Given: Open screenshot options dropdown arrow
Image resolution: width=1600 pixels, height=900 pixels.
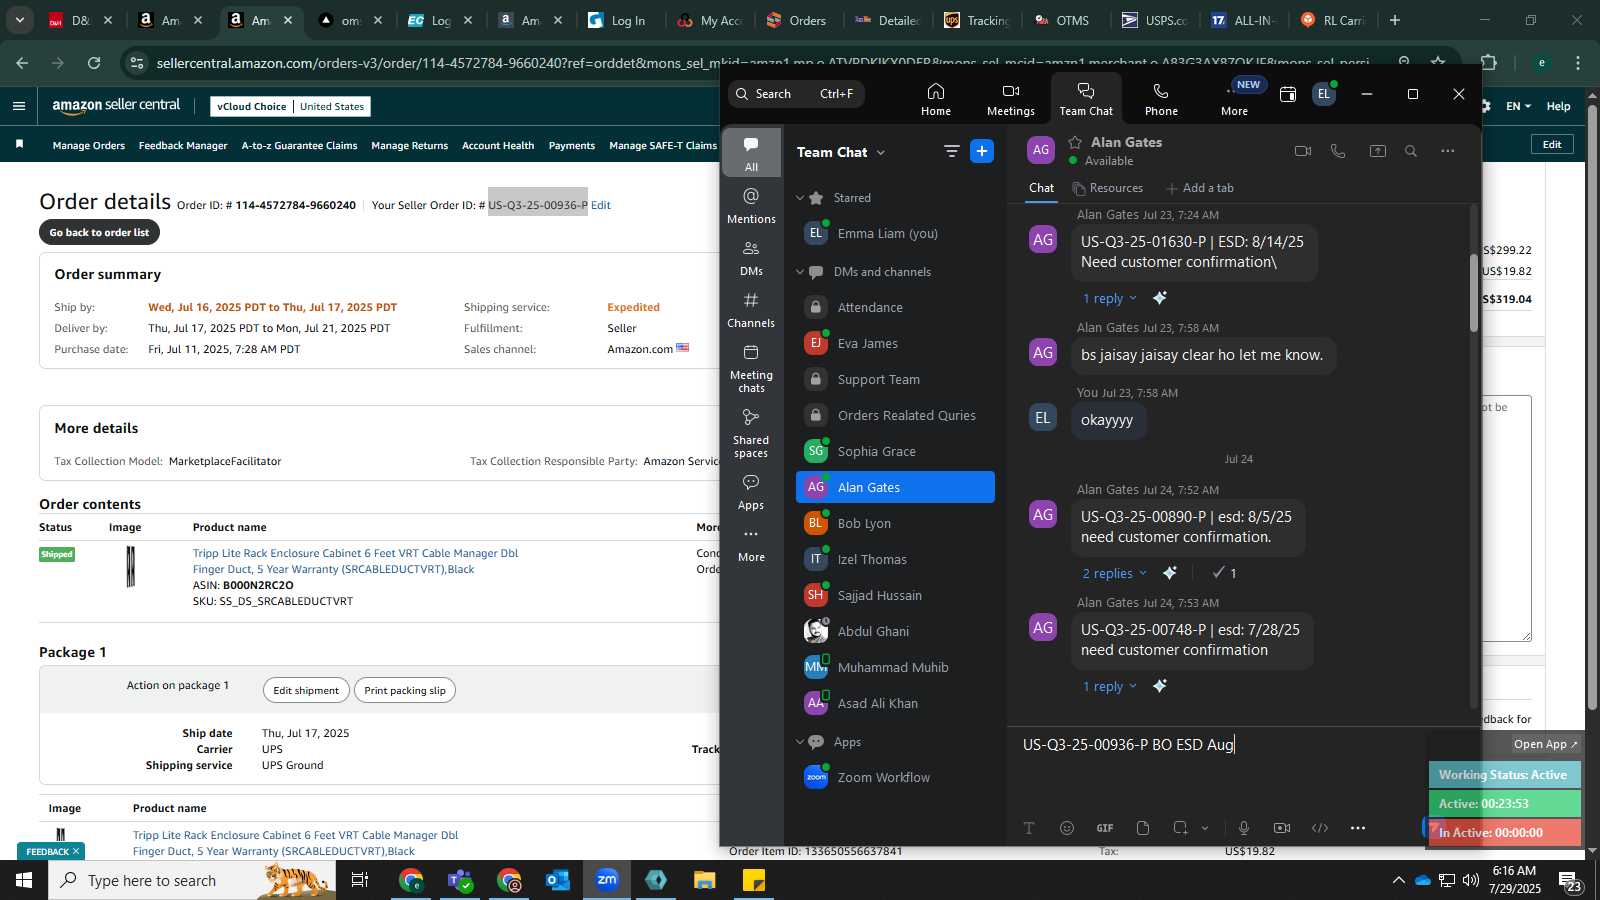Looking at the screenshot, I should pyautogui.click(x=1205, y=828).
